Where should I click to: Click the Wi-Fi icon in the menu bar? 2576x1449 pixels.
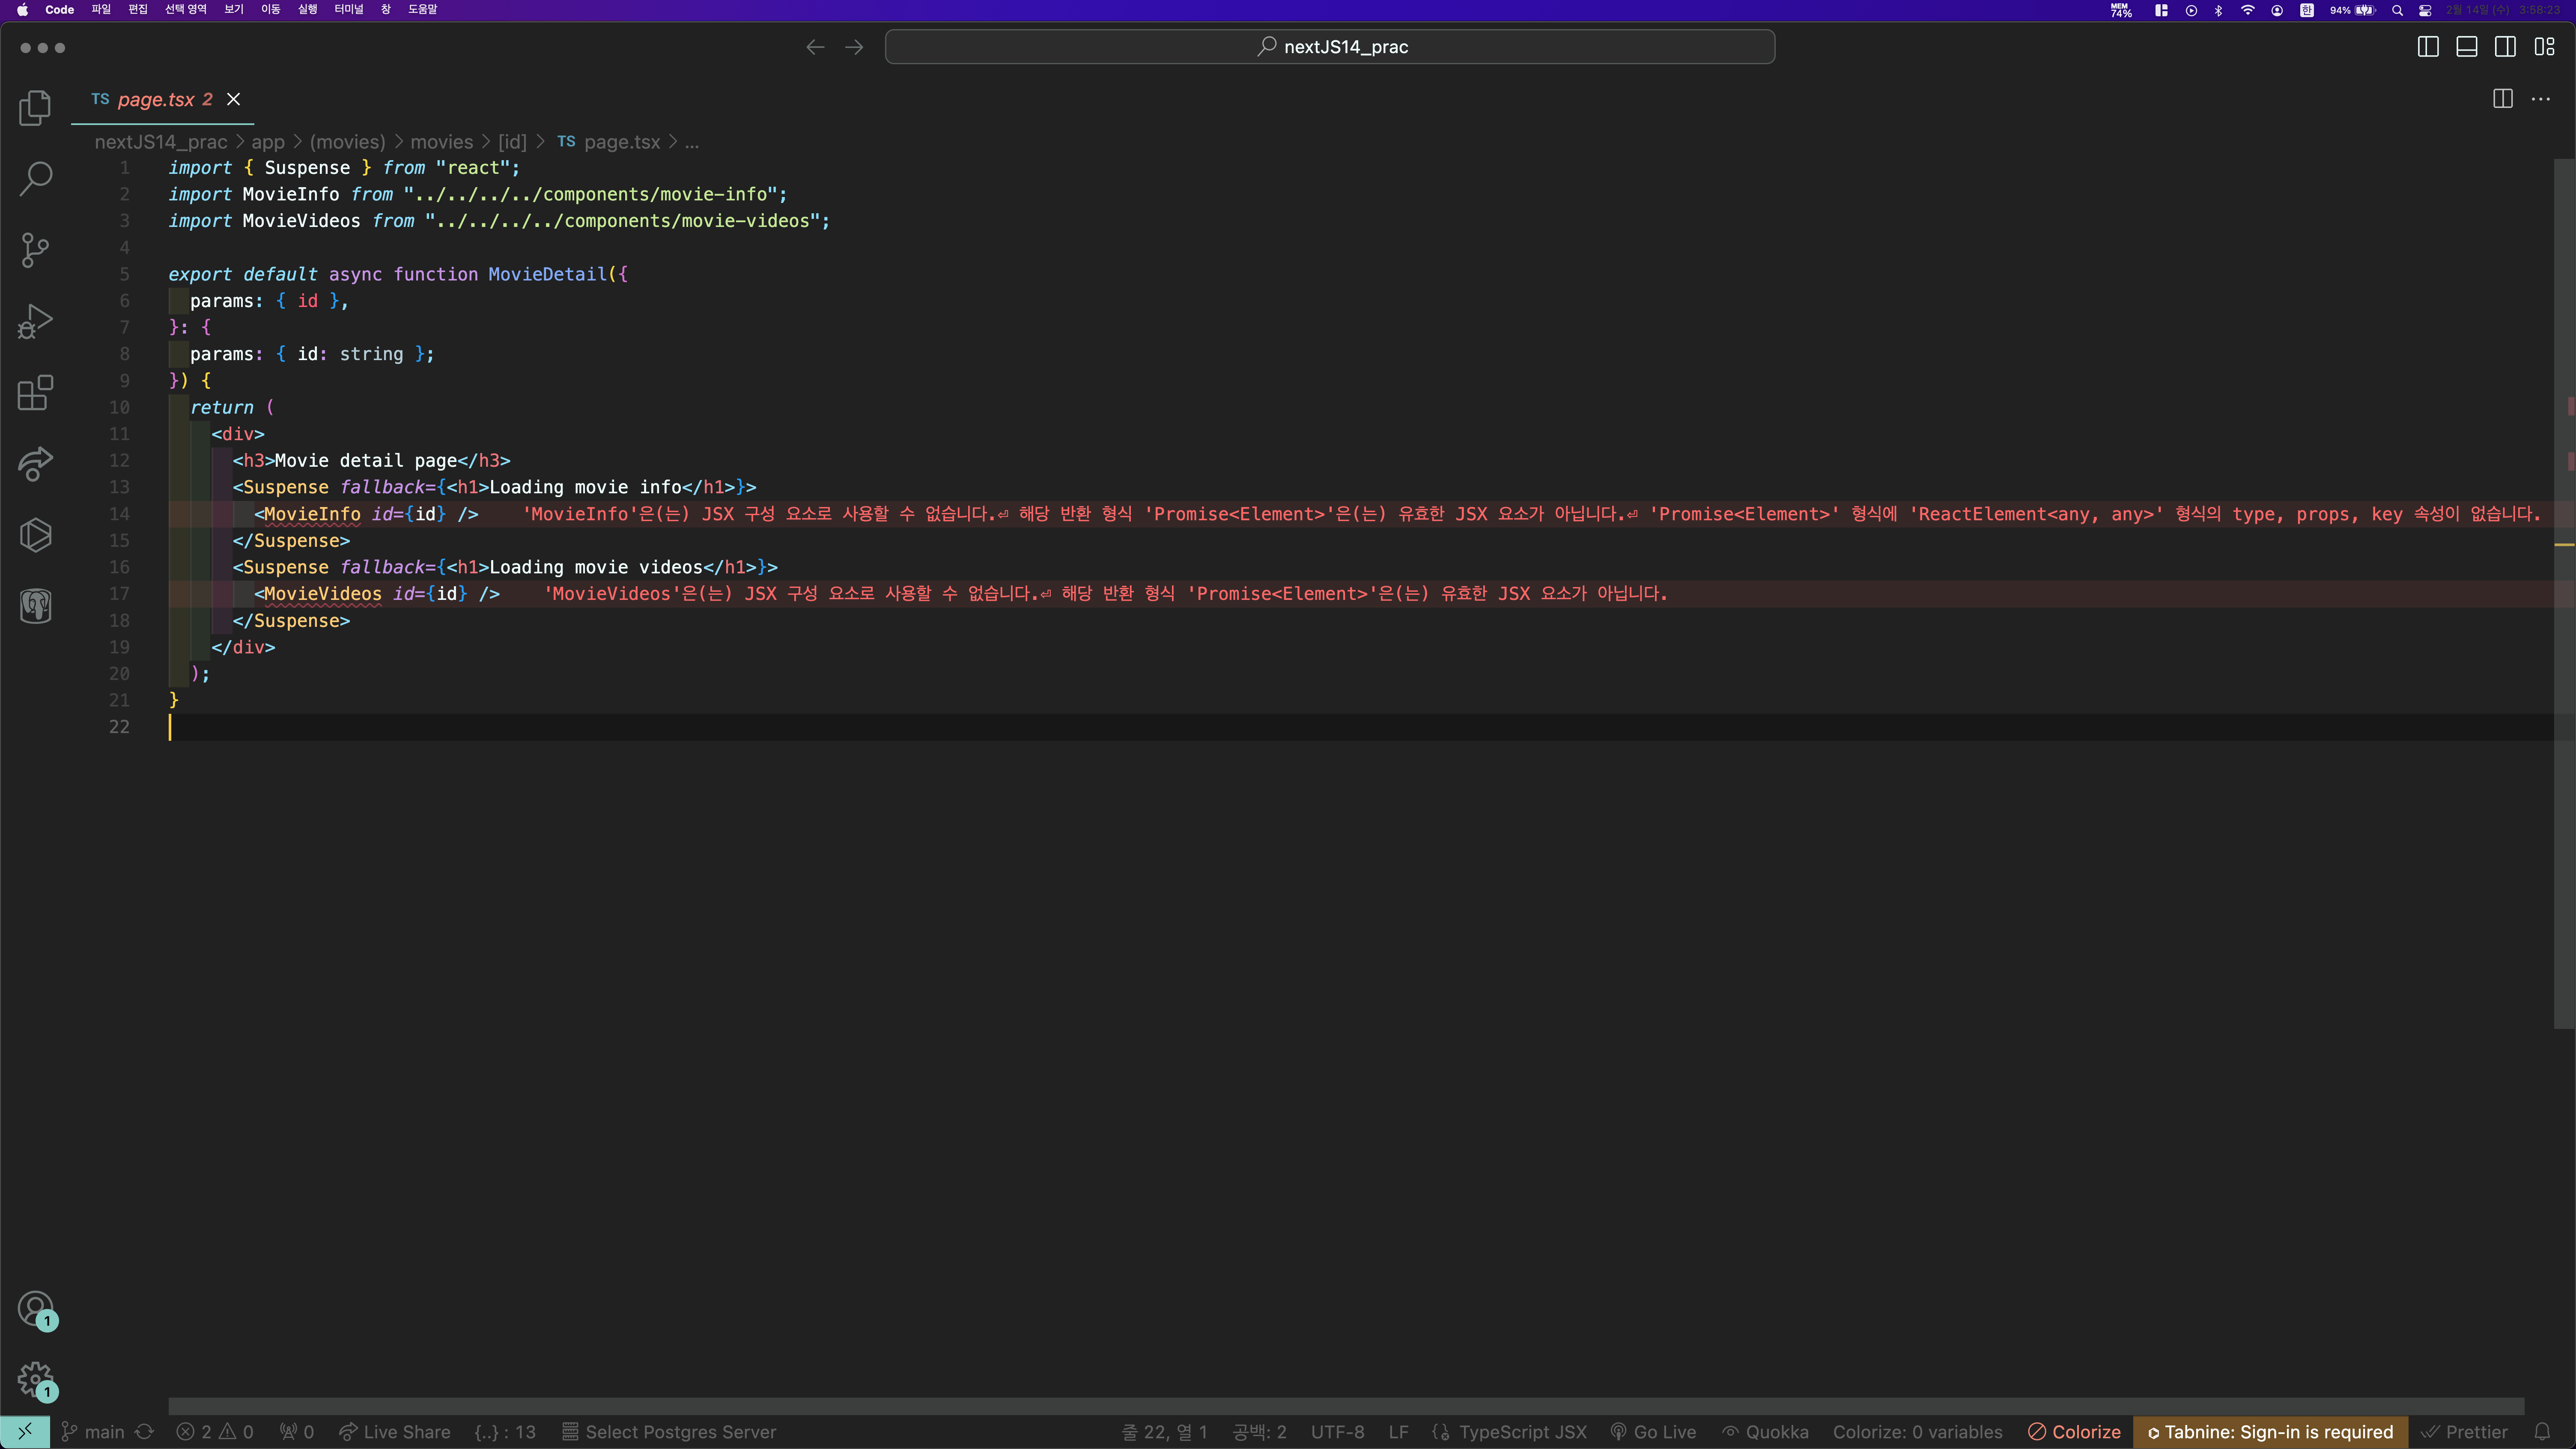(2247, 10)
